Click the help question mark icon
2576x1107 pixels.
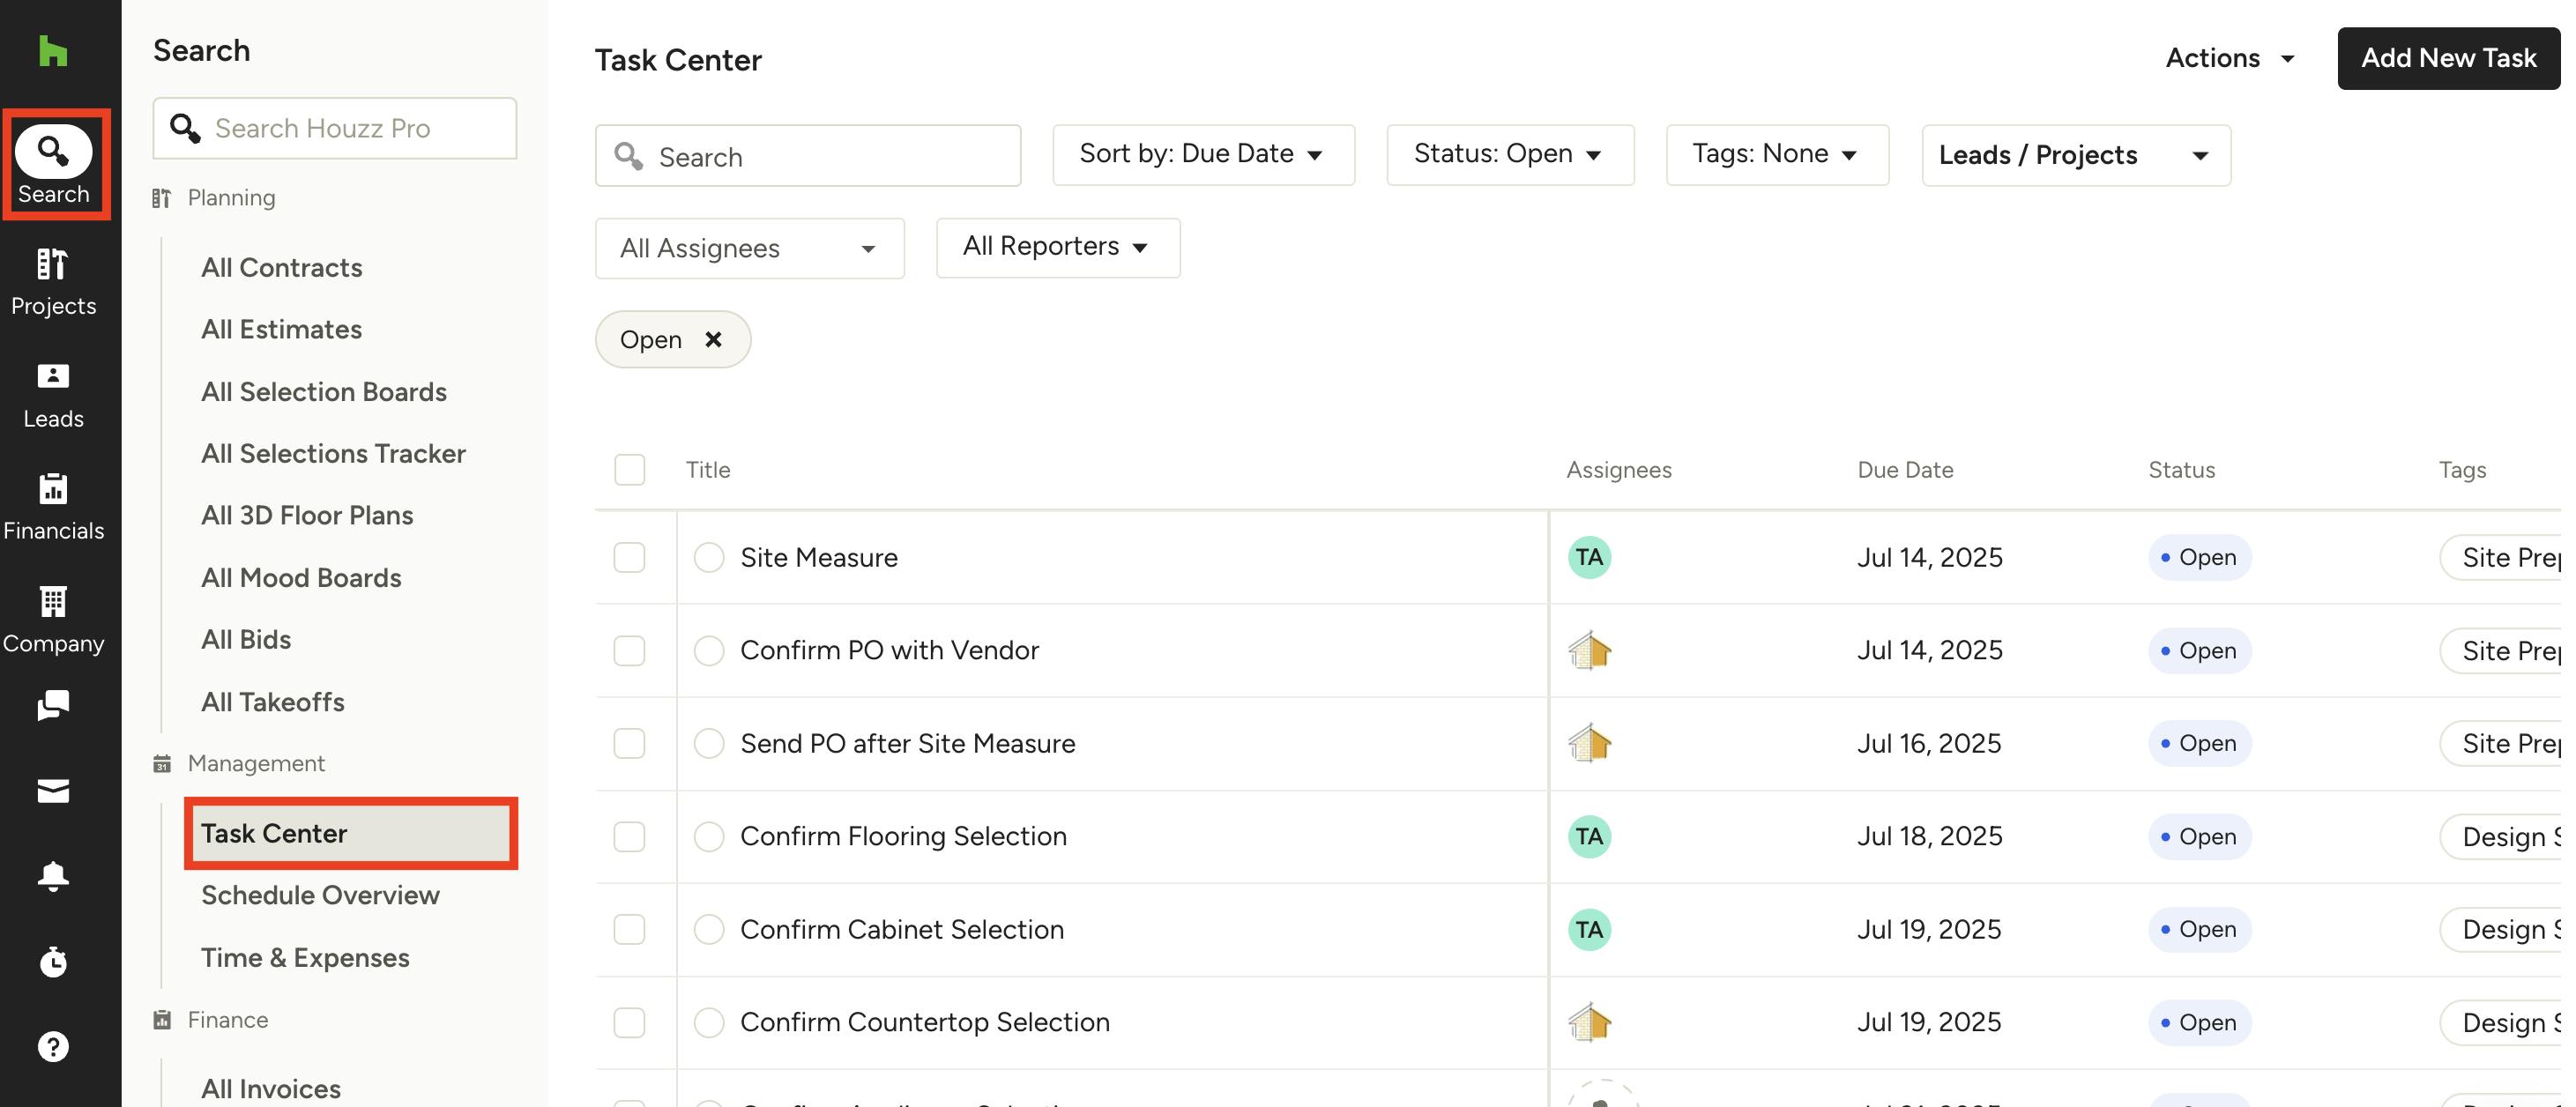(x=54, y=1046)
